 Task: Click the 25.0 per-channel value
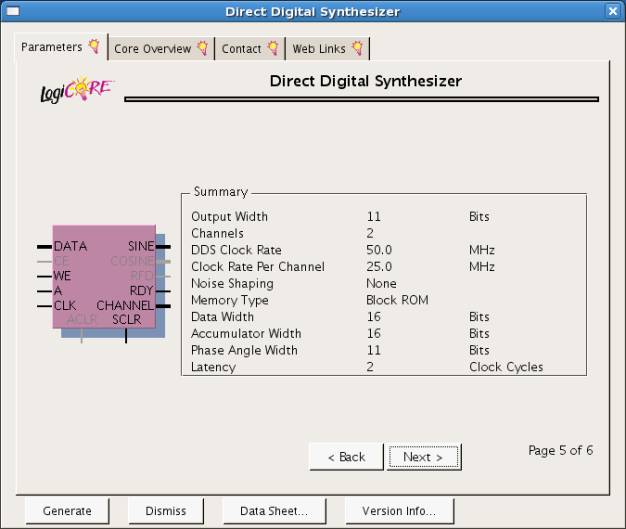(379, 267)
